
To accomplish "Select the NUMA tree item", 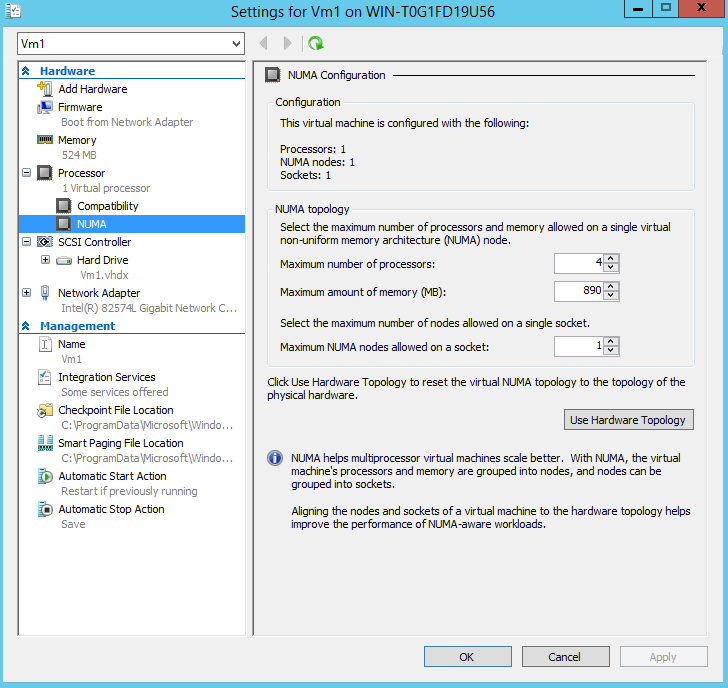I will 132,224.
